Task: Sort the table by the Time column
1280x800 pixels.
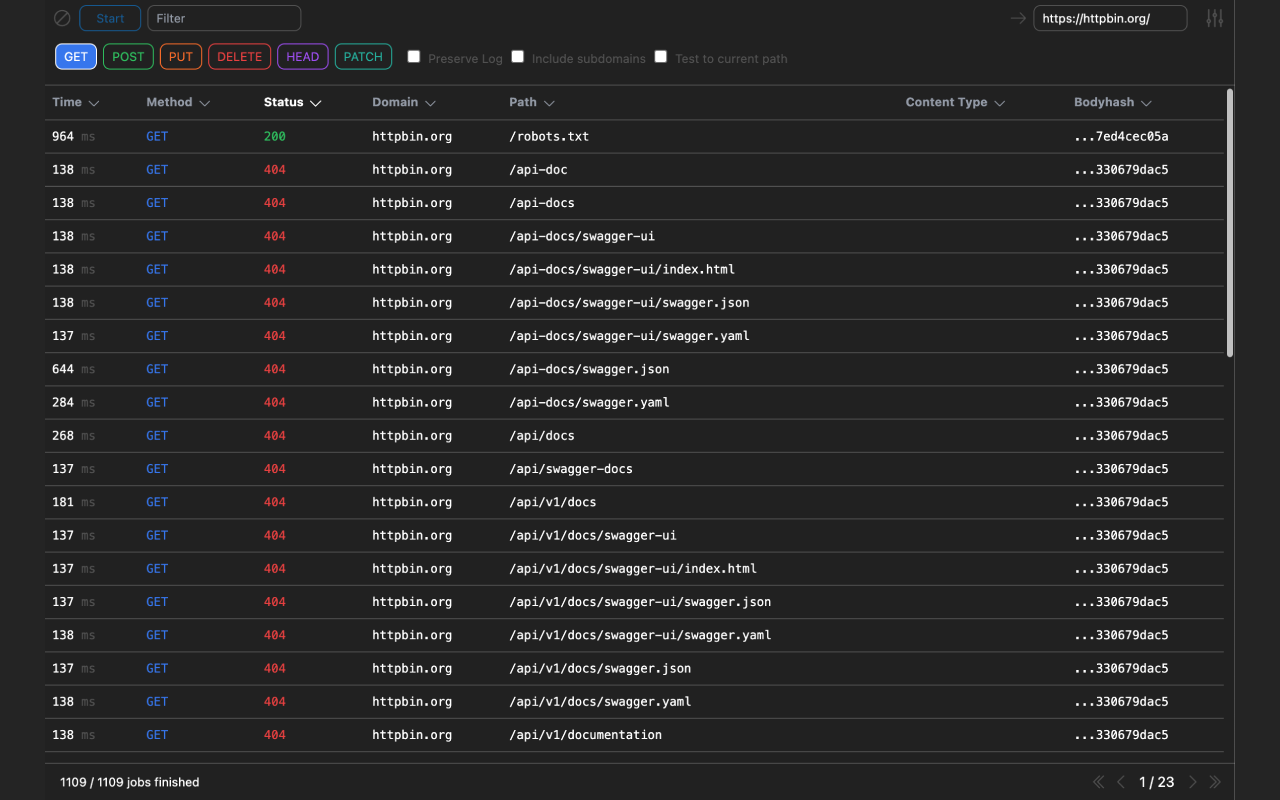Action: (x=76, y=102)
